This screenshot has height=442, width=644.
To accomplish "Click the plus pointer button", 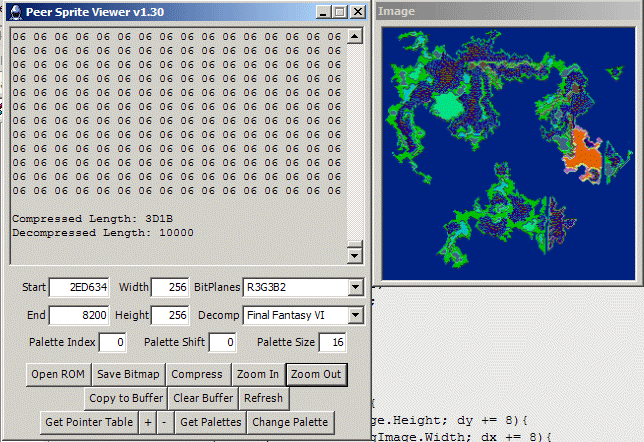I will [x=148, y=422].
